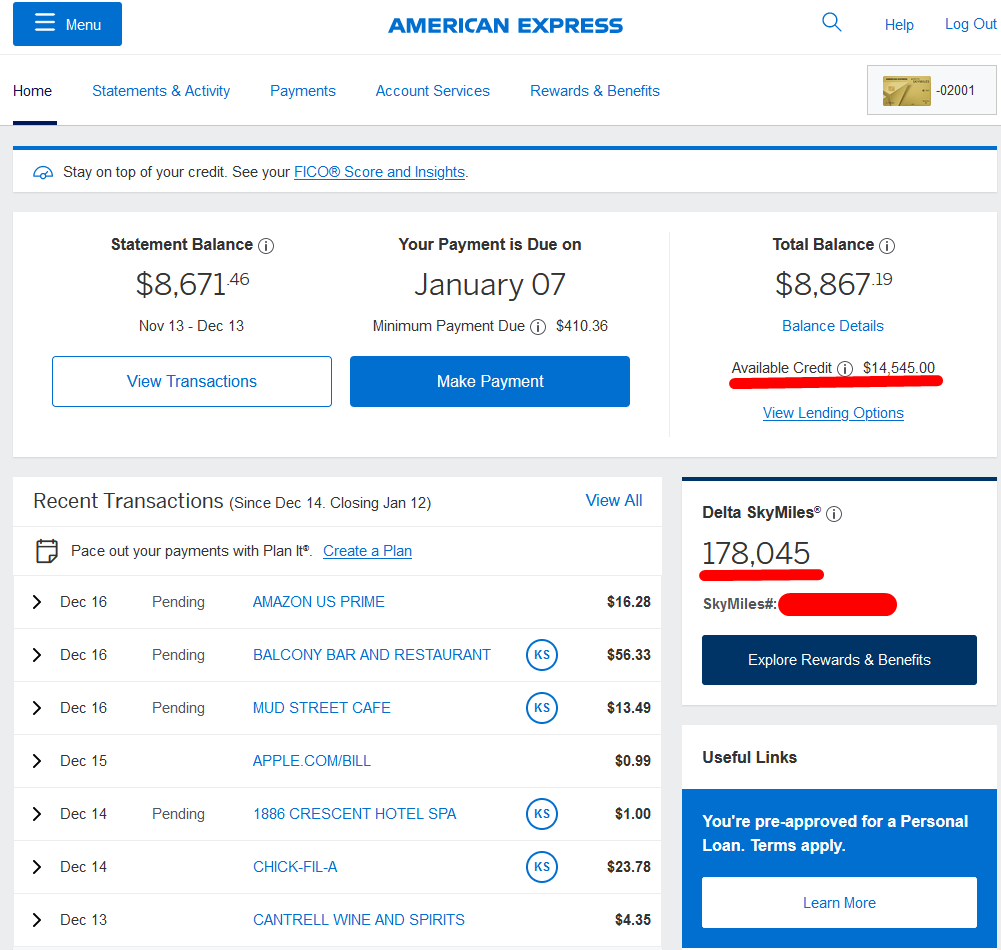This screenshot has height=950, width=1001.
Task: Open the Help link
Action: pos(899,25)
